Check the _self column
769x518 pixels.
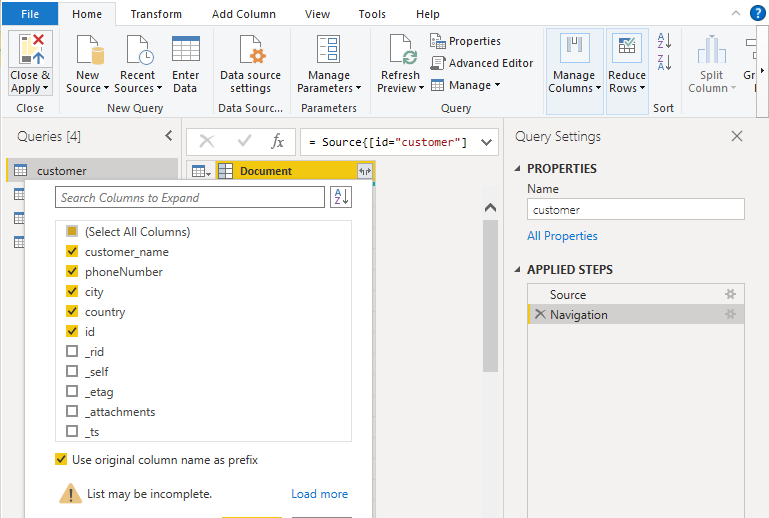72,371
